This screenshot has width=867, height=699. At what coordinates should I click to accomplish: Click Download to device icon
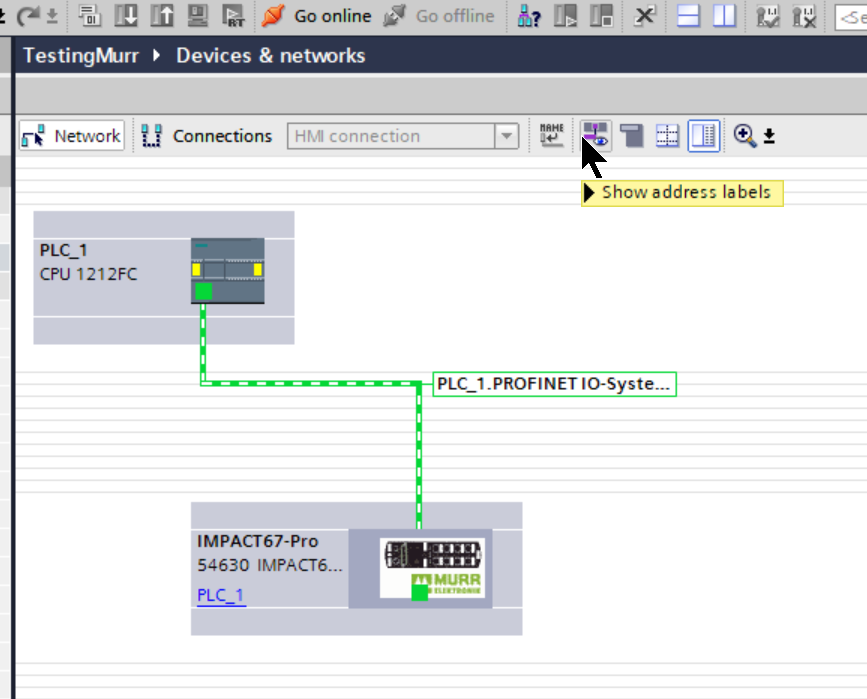pyautogui.click(x=126, y=16)
